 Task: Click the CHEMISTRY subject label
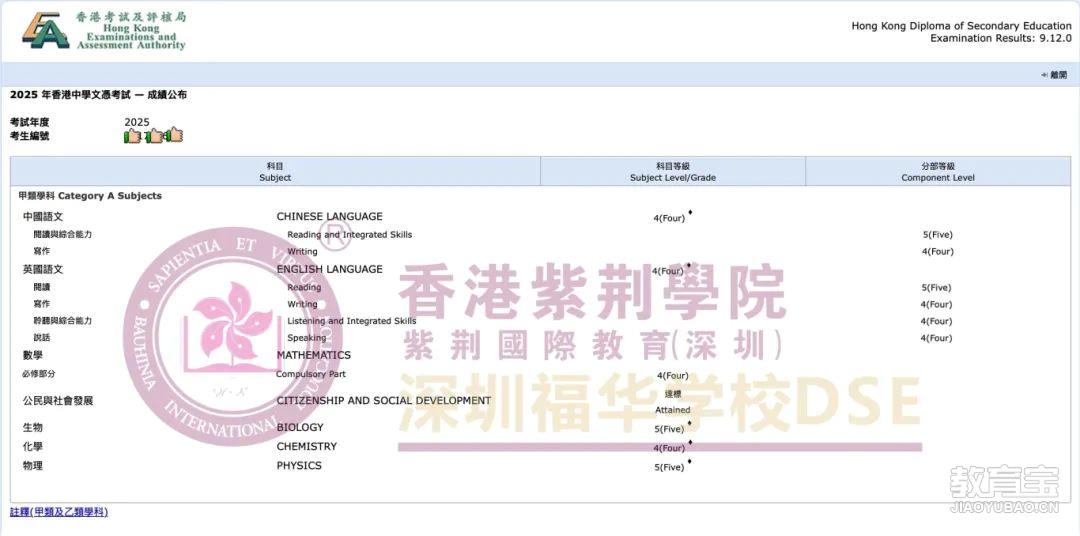tap(307, 446)
